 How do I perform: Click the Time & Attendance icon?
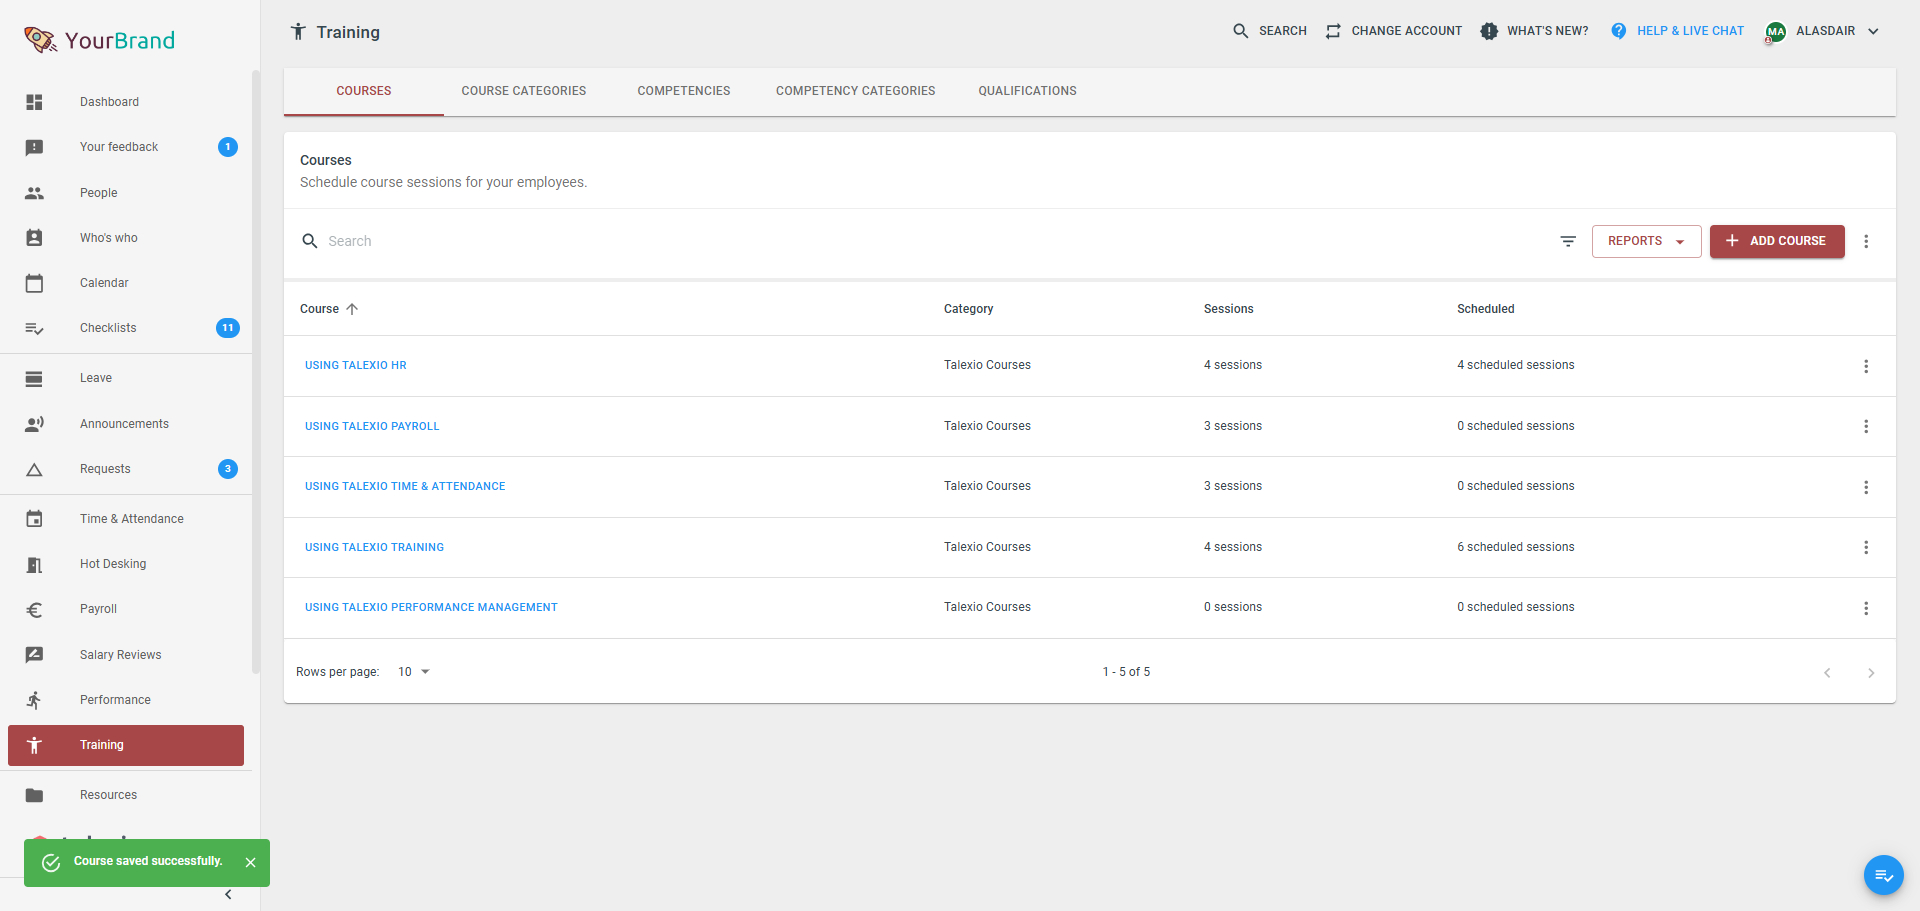[34, 519]
